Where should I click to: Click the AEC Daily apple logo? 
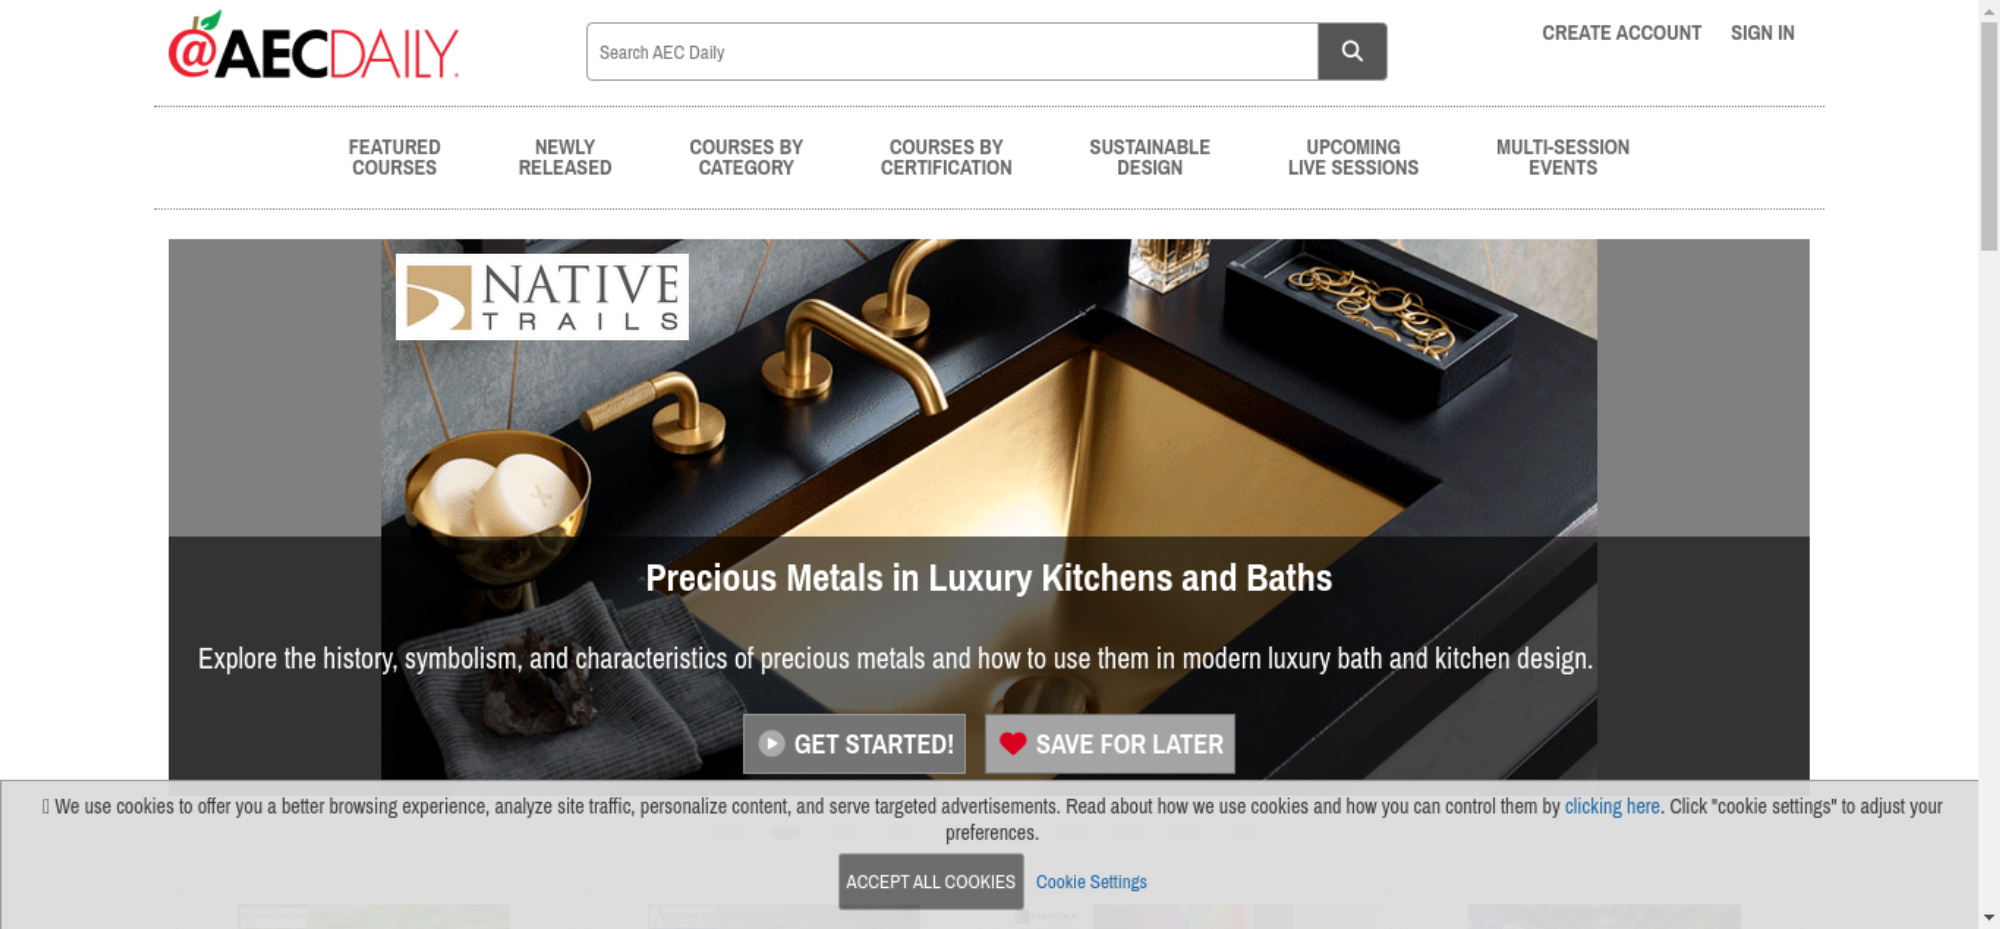[x=313, y=45]
